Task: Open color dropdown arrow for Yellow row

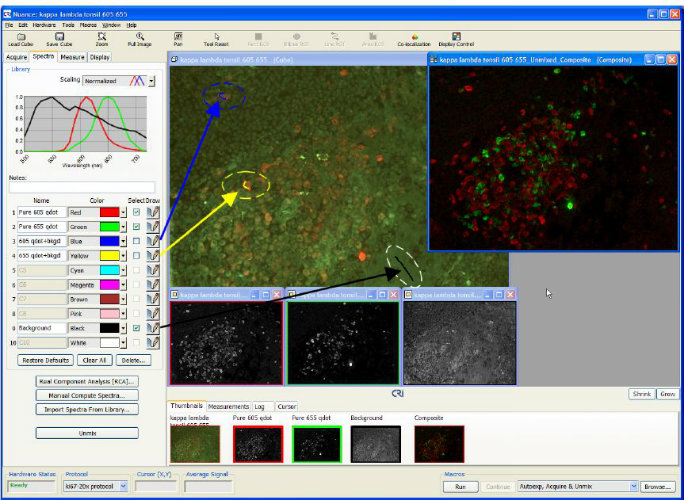Action: [x=123, y=256]
